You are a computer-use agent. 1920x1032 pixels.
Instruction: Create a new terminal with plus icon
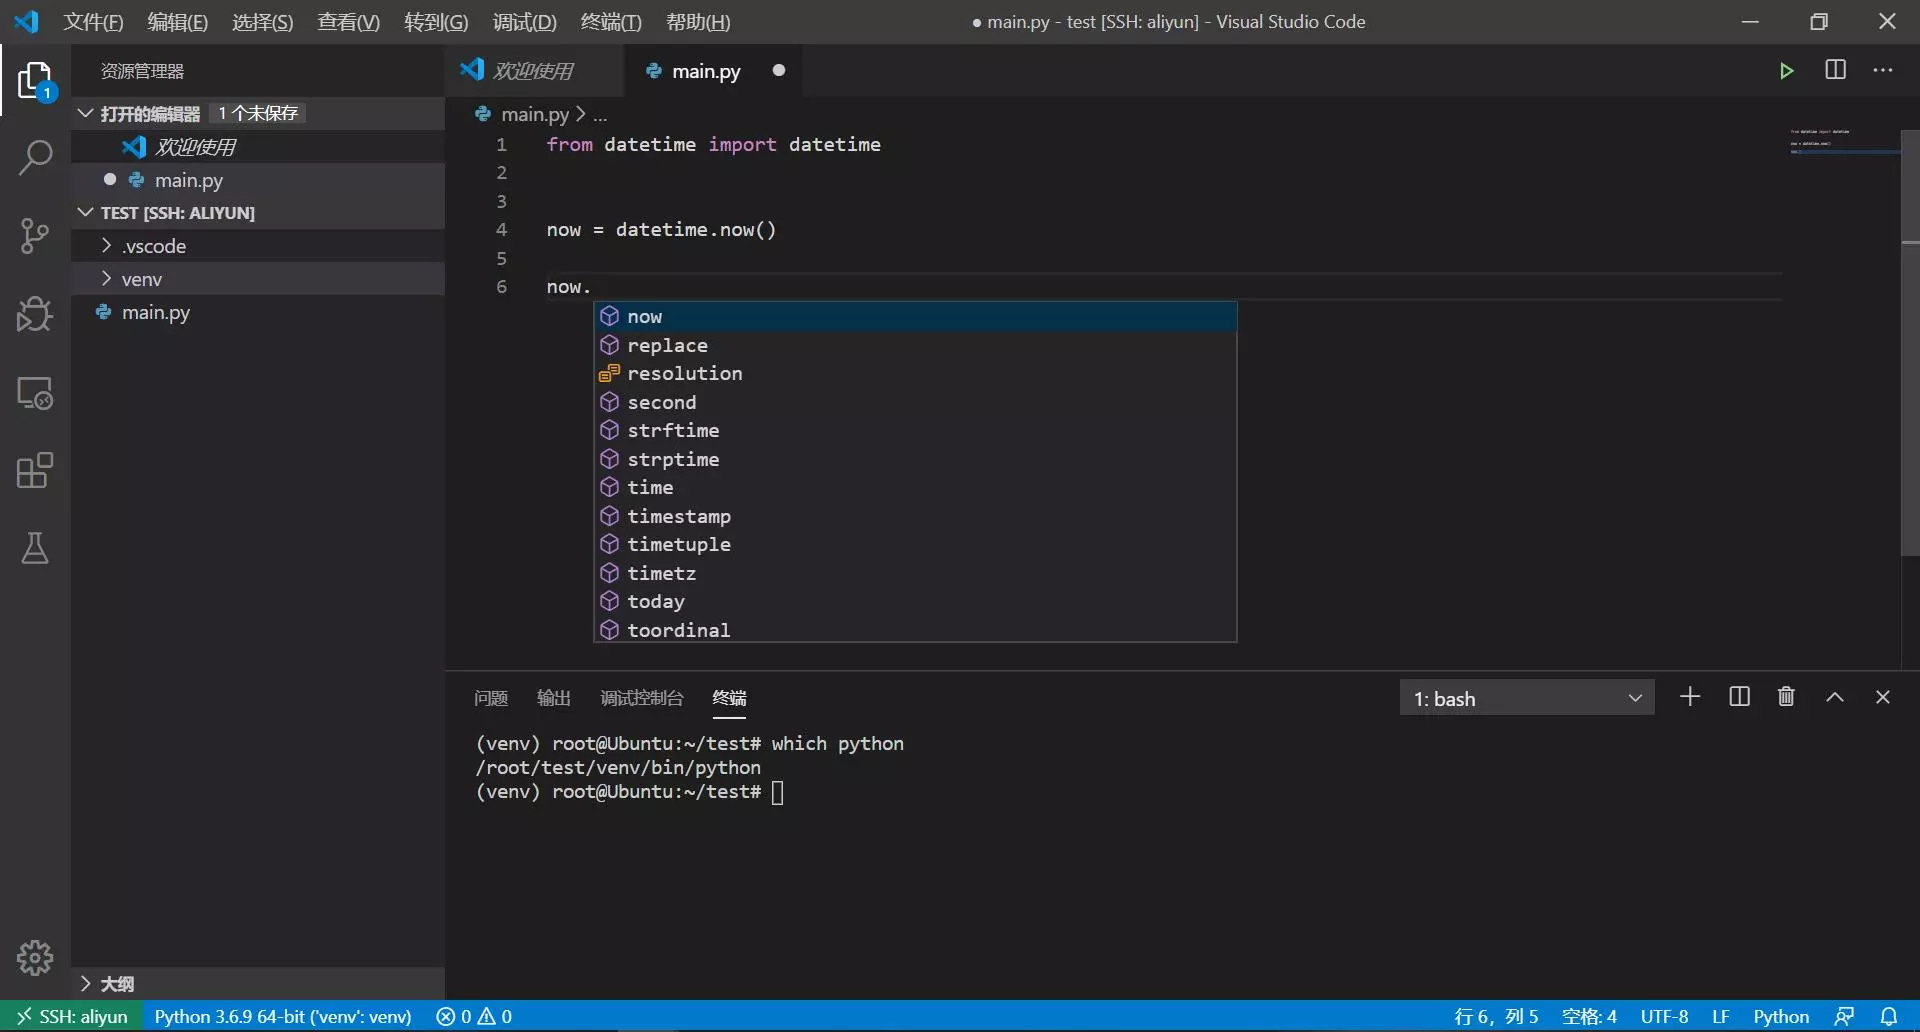[1690, 697]
